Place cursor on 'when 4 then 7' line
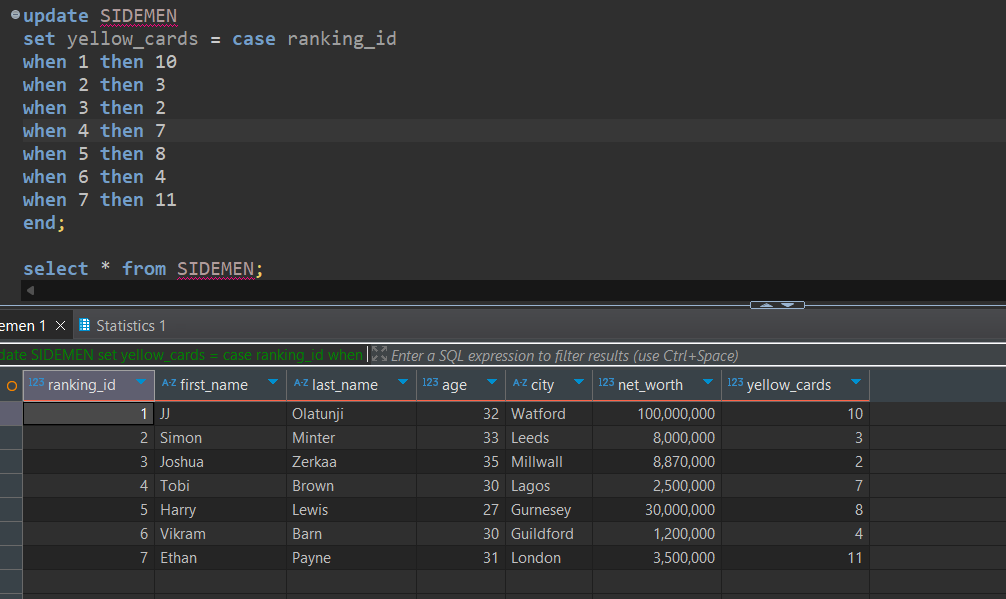The image size is (1006, 599). click(x=94, y=131)
